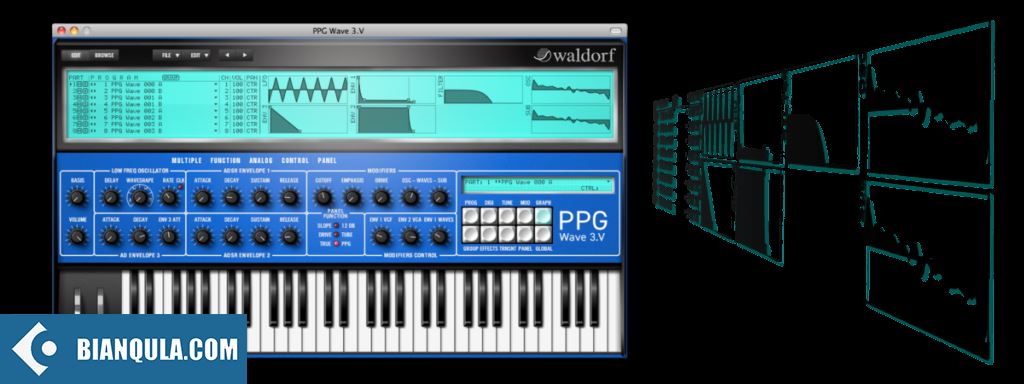Click the GLOBAL panel button
Viewport: 1024px width, 384px height.
point(543,234)
